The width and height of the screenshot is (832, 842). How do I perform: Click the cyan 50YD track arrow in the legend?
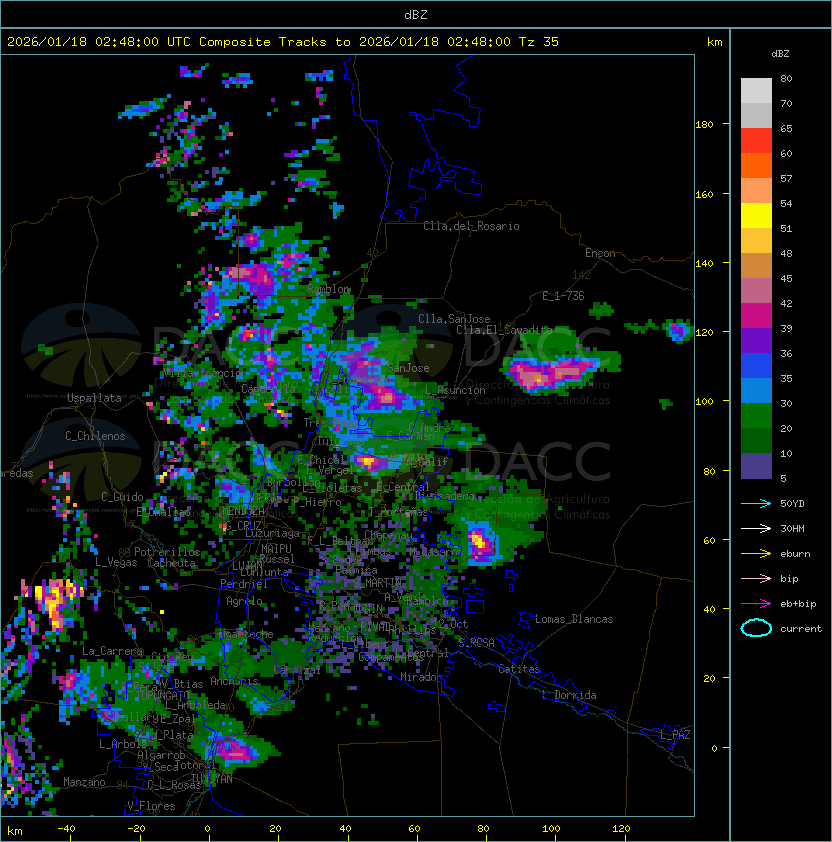point(756,504)
